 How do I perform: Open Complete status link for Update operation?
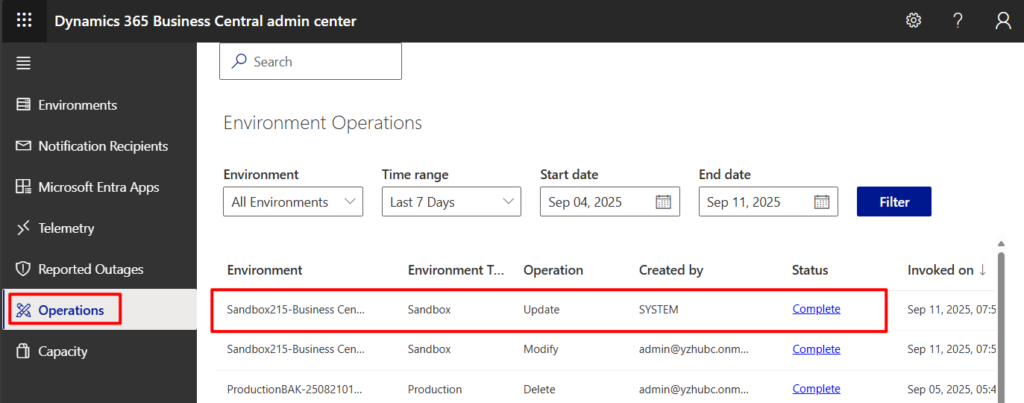816,309
